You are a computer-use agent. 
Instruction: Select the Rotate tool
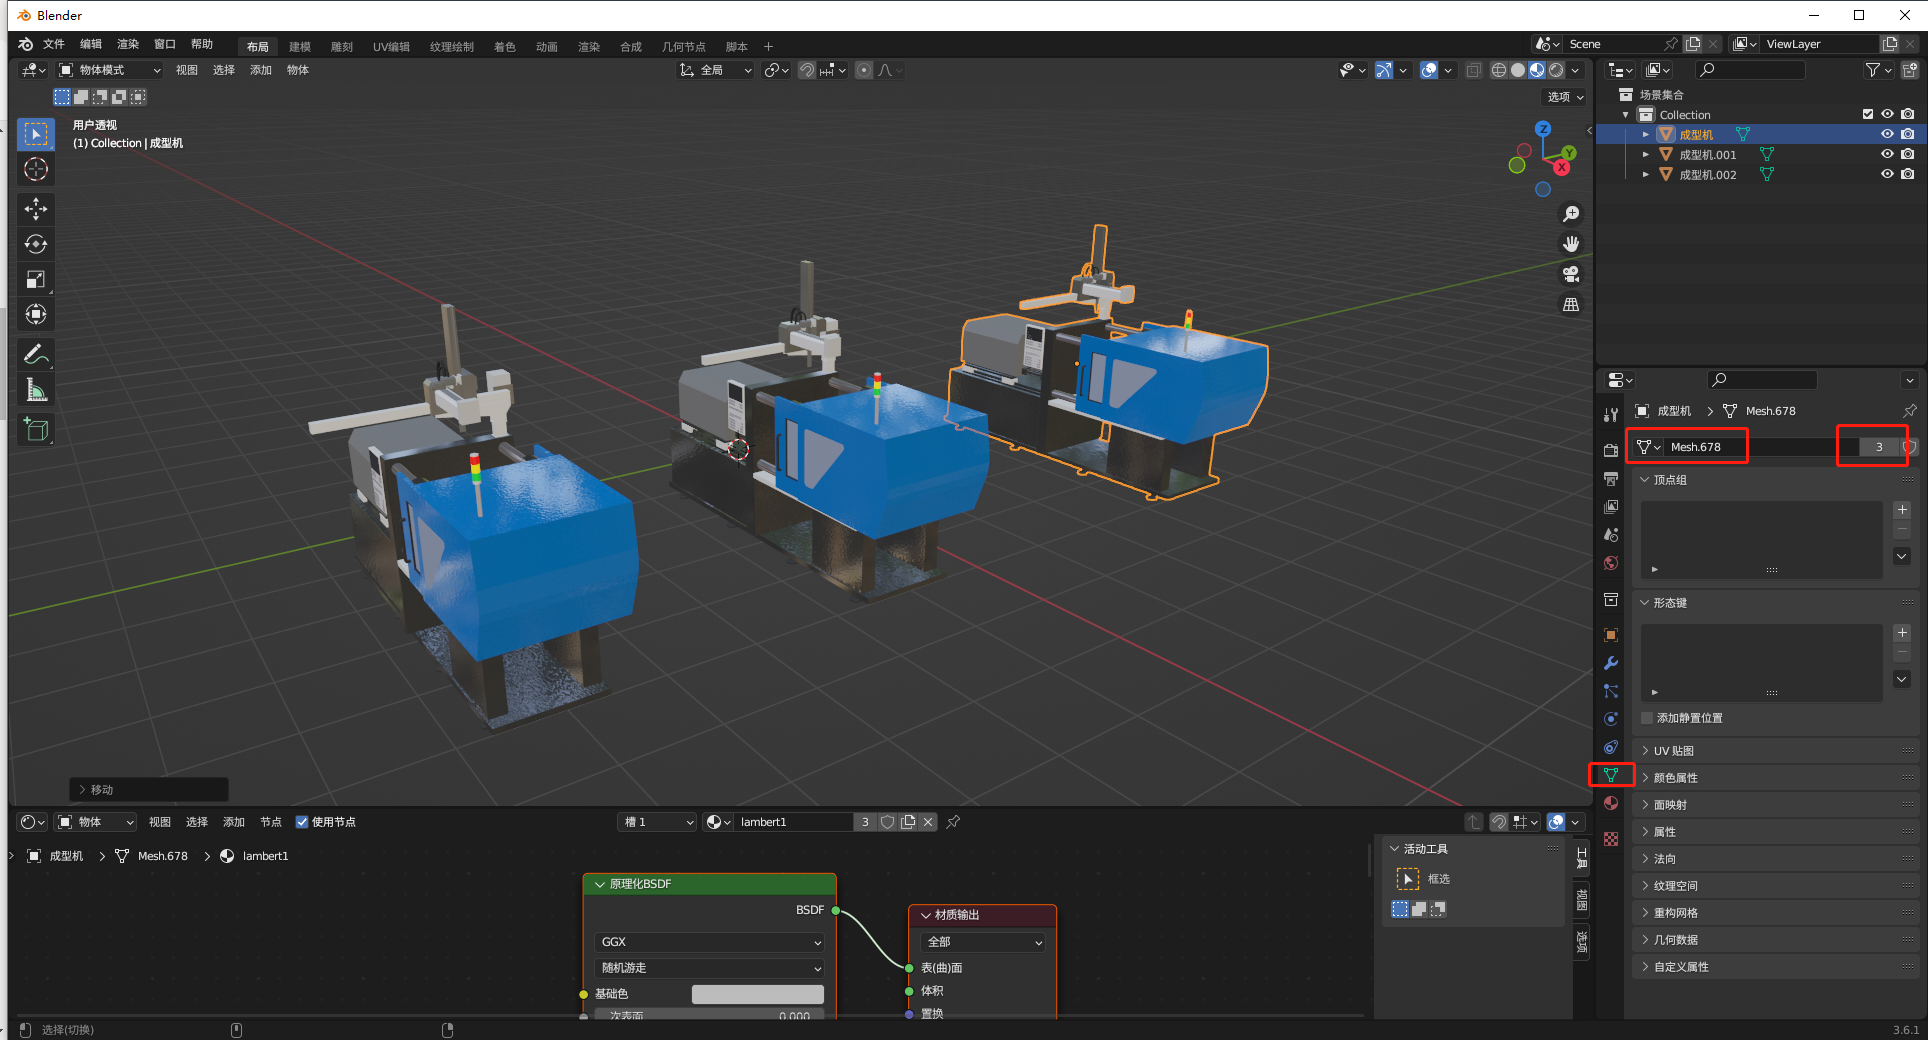coord(36,244)
